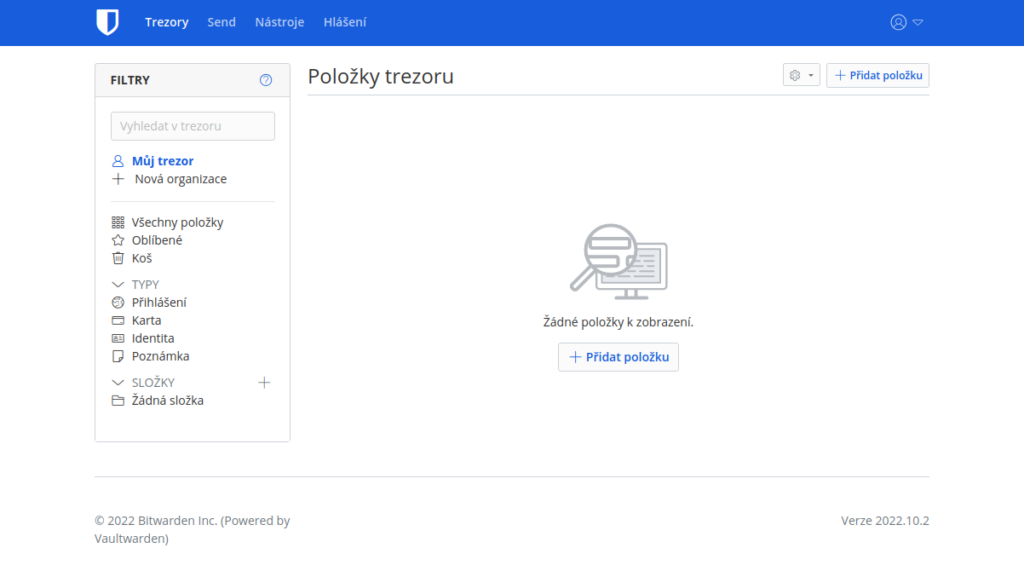The height and width of the screenshot is (571, 1024).
Task: Focus the Vyhledat v trezoru search field
Action: (192, 126)
